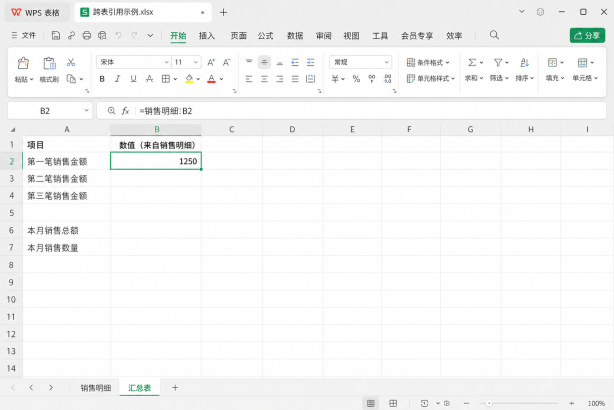Click the green 分享 share button
This screenshot has width=614, height=410.
(587, 35)
